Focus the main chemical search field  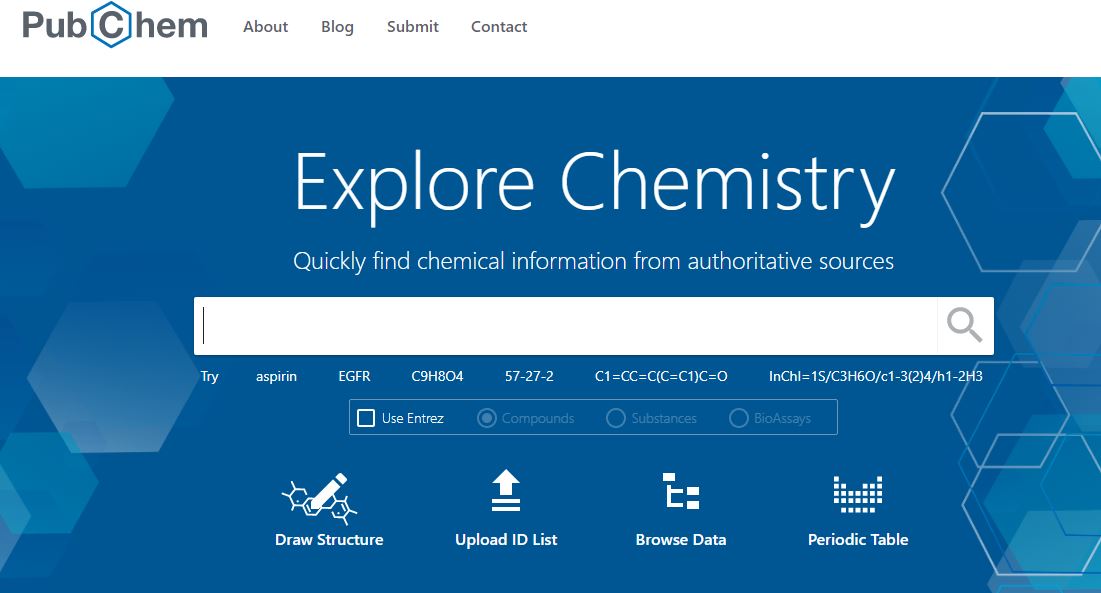[x=566, y=326]
